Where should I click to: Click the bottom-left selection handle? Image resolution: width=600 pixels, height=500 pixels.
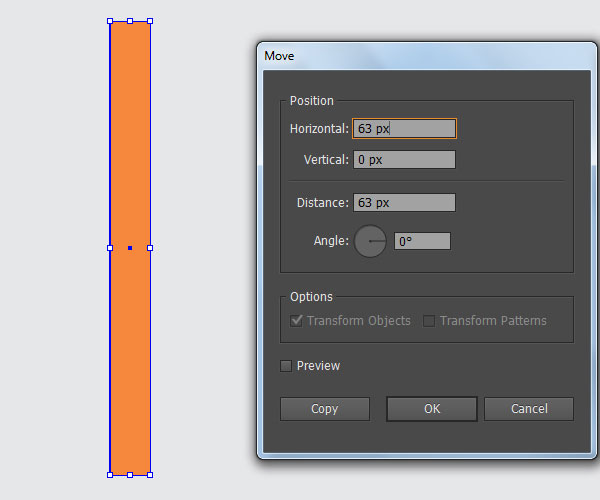[x=110, y=475]
